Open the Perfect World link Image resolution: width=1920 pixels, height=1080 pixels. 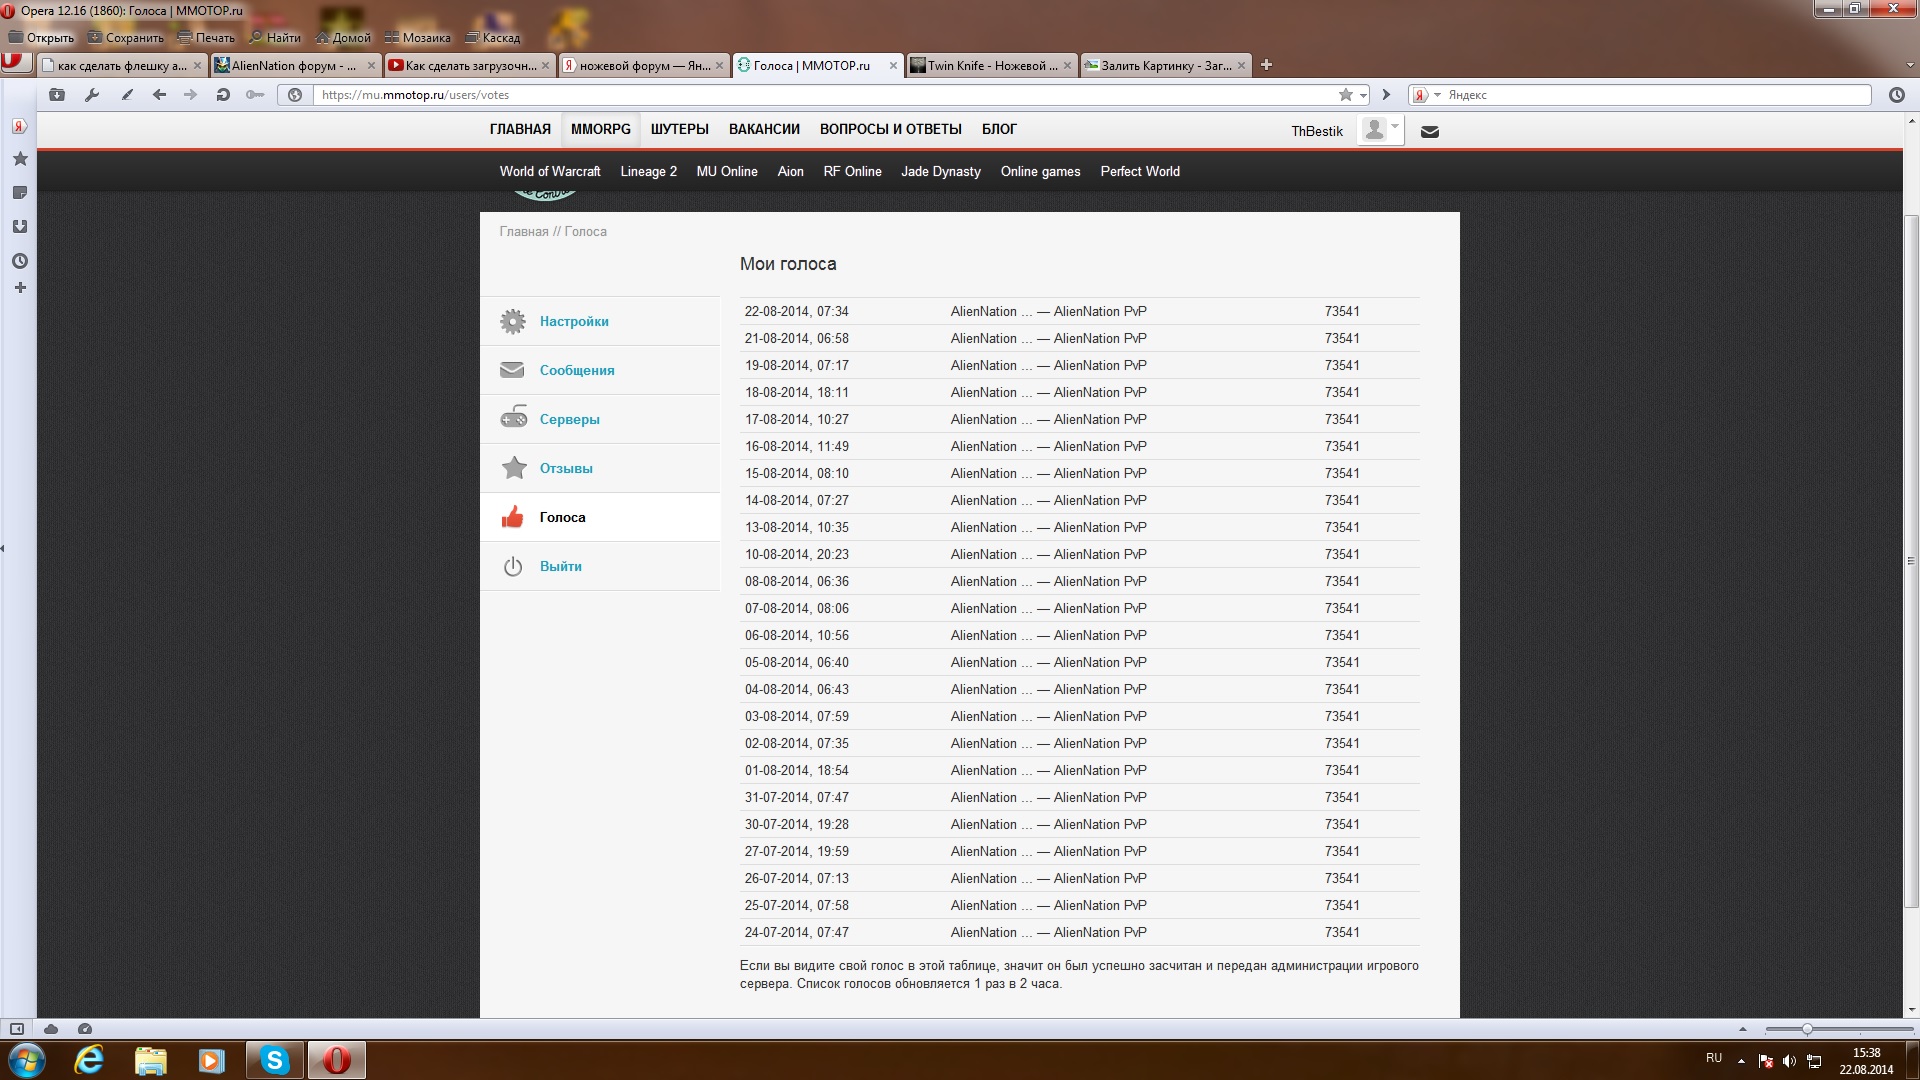click(x=1140, y=171)
